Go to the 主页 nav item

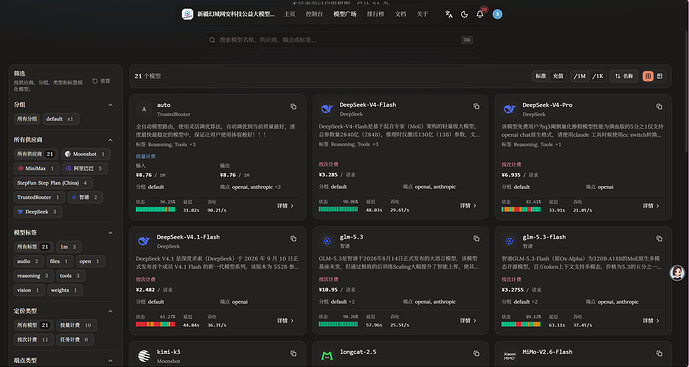(x=290, y=14)
